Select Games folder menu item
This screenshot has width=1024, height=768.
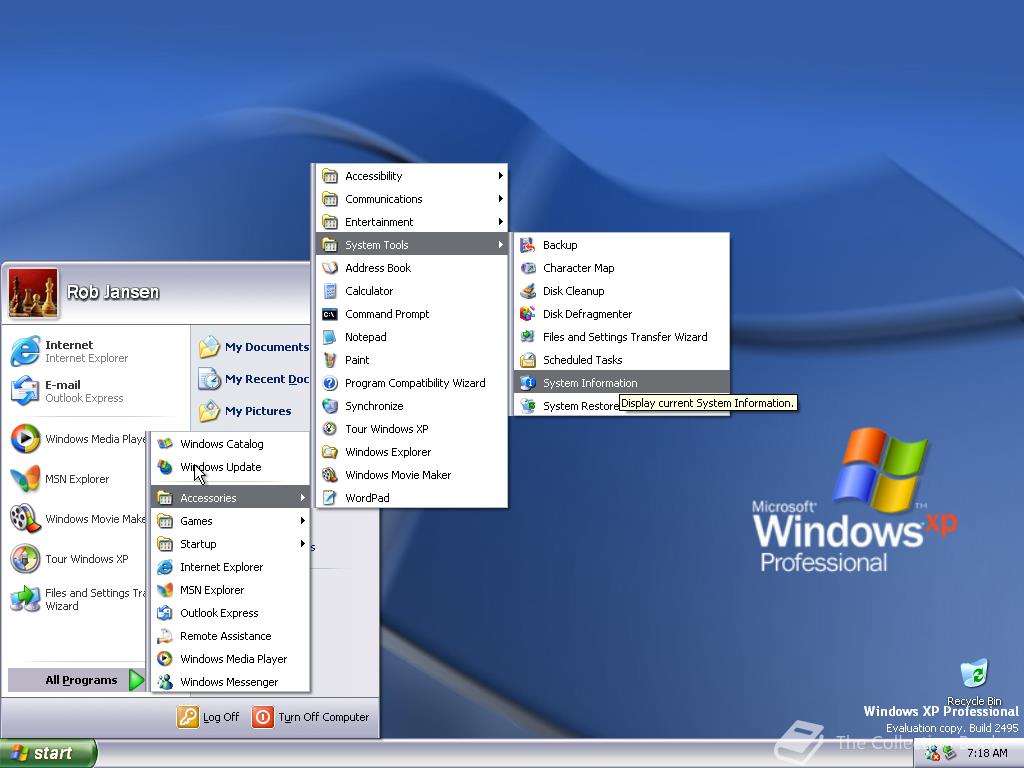click(x=230, y=520)
